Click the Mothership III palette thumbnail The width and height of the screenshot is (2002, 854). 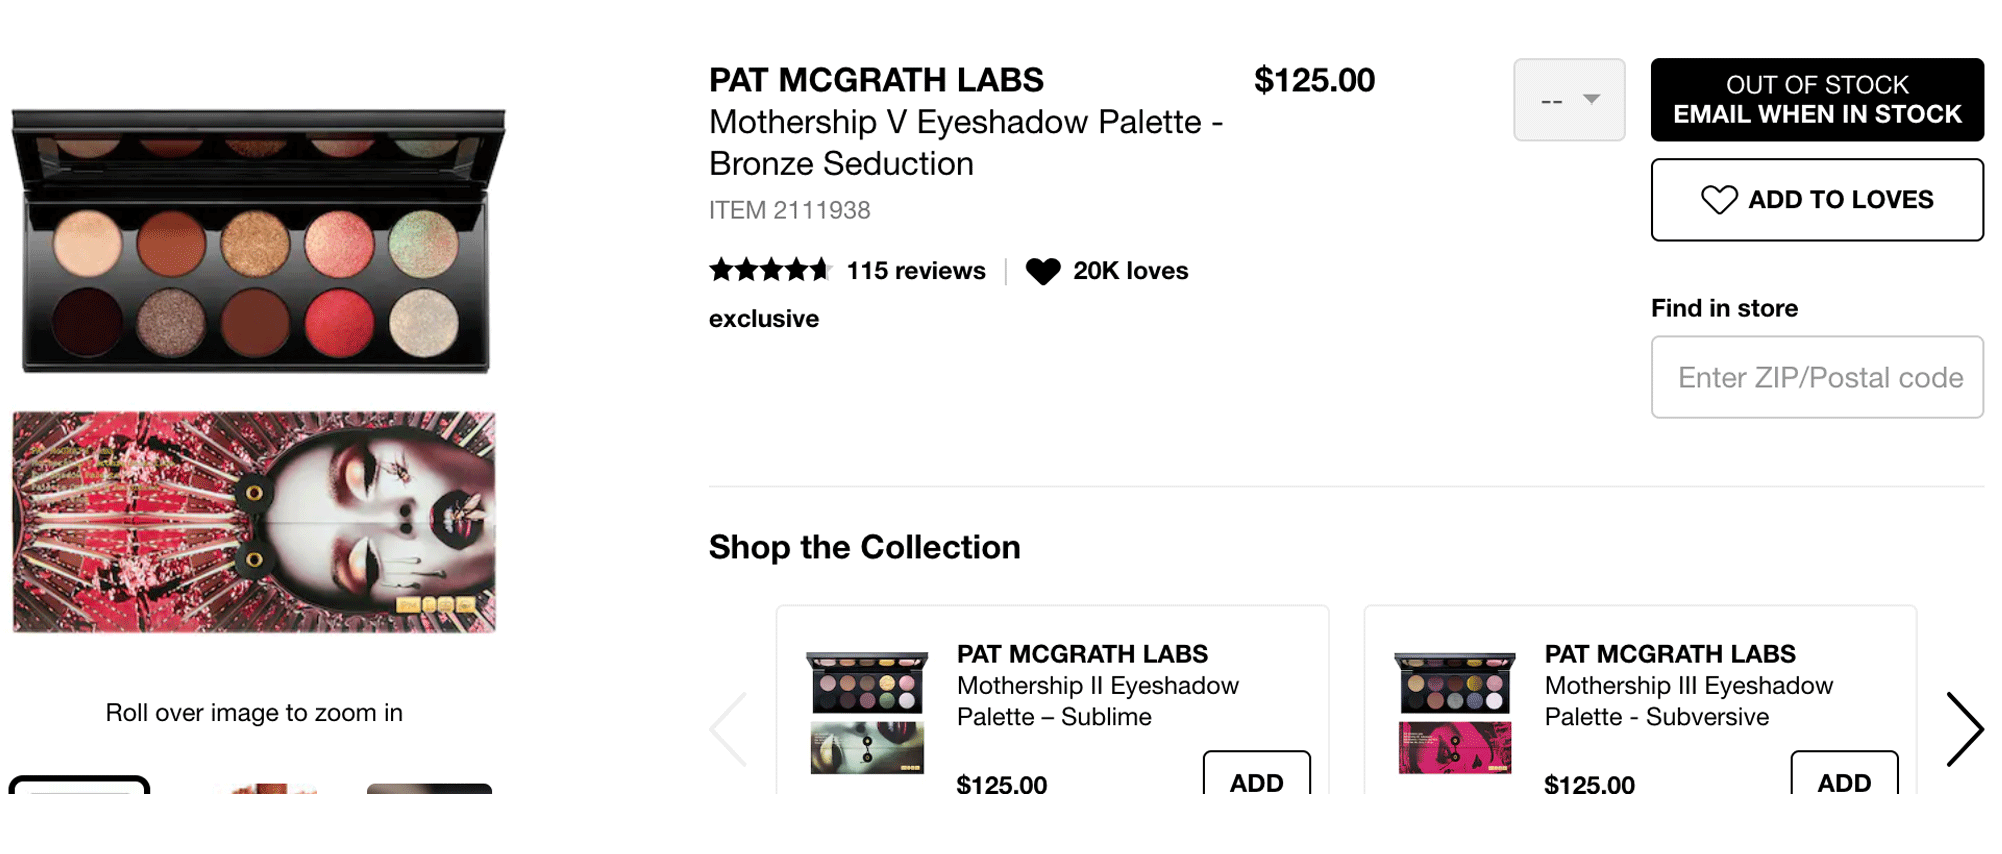1455,713
